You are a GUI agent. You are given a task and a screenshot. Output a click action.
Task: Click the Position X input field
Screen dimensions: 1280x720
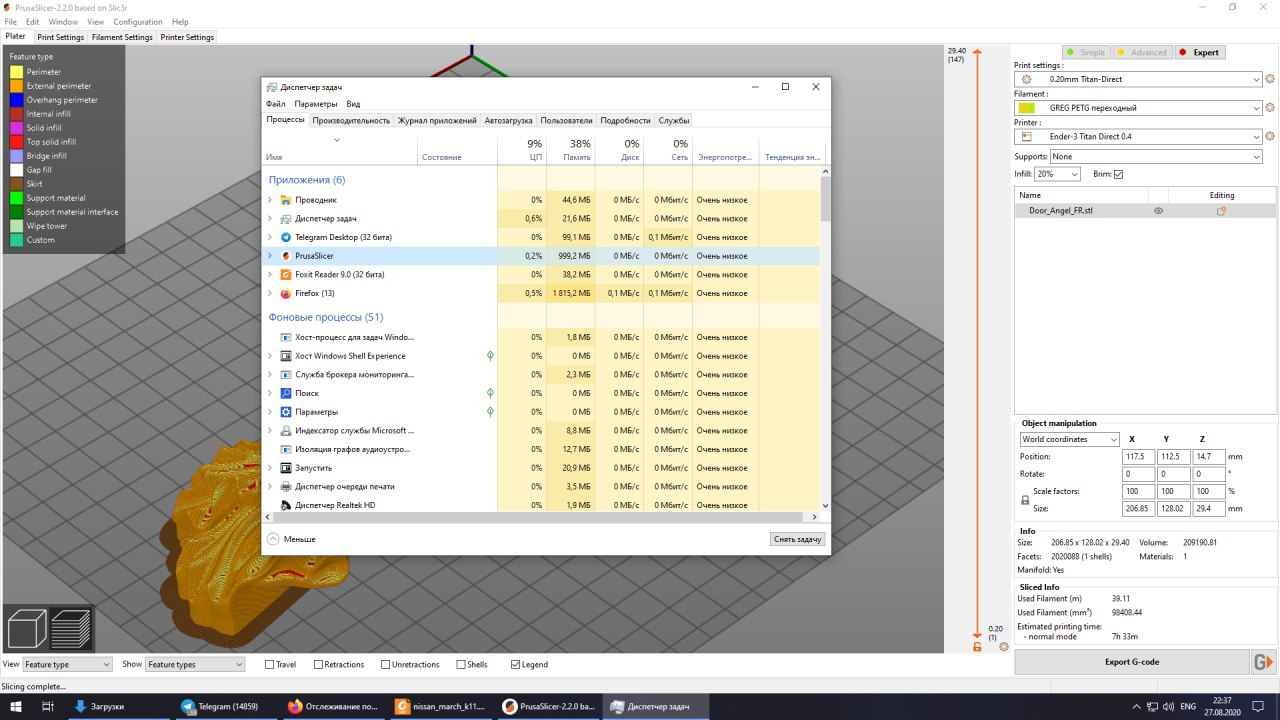tap(1138, 457)
